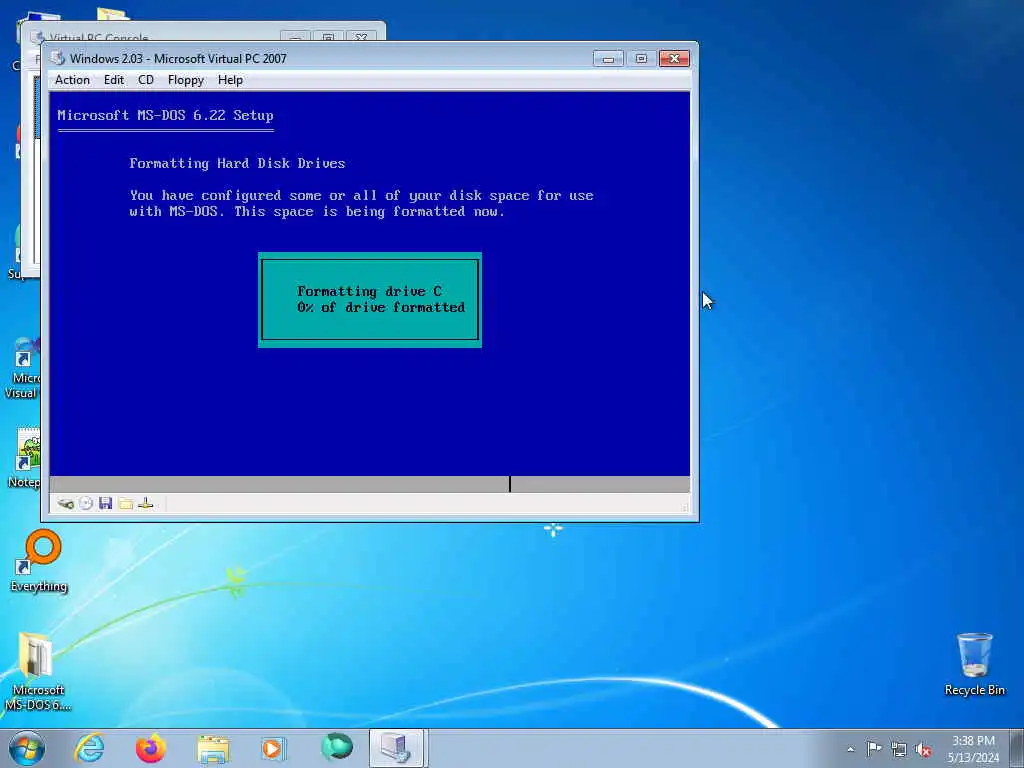Click the Virtual PC taskbar button
Viewport: 1024px width, 768px height.
click(398, 748)
